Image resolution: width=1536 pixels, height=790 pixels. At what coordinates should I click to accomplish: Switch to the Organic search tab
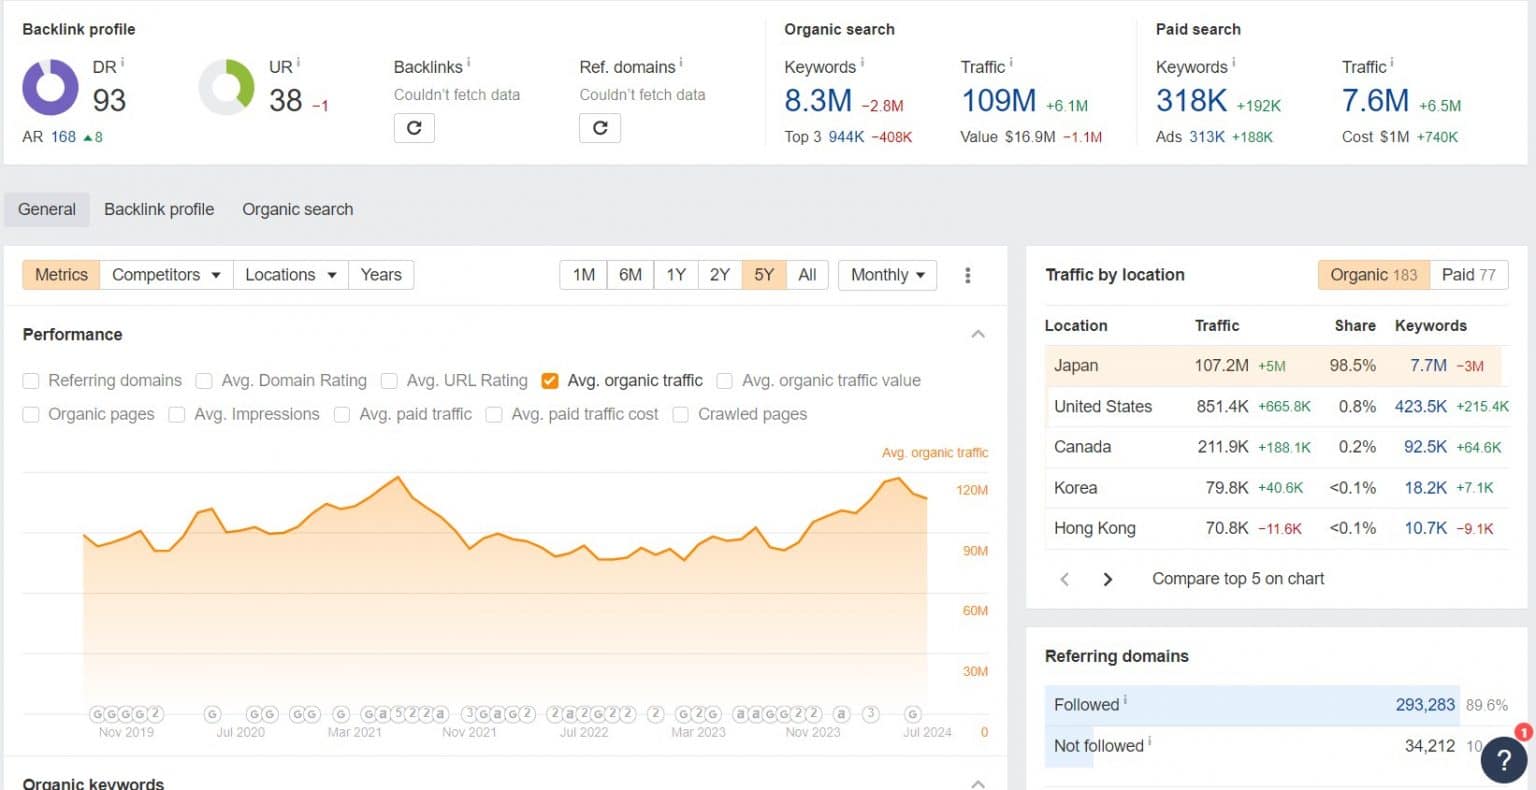click(x=297, y=209)
